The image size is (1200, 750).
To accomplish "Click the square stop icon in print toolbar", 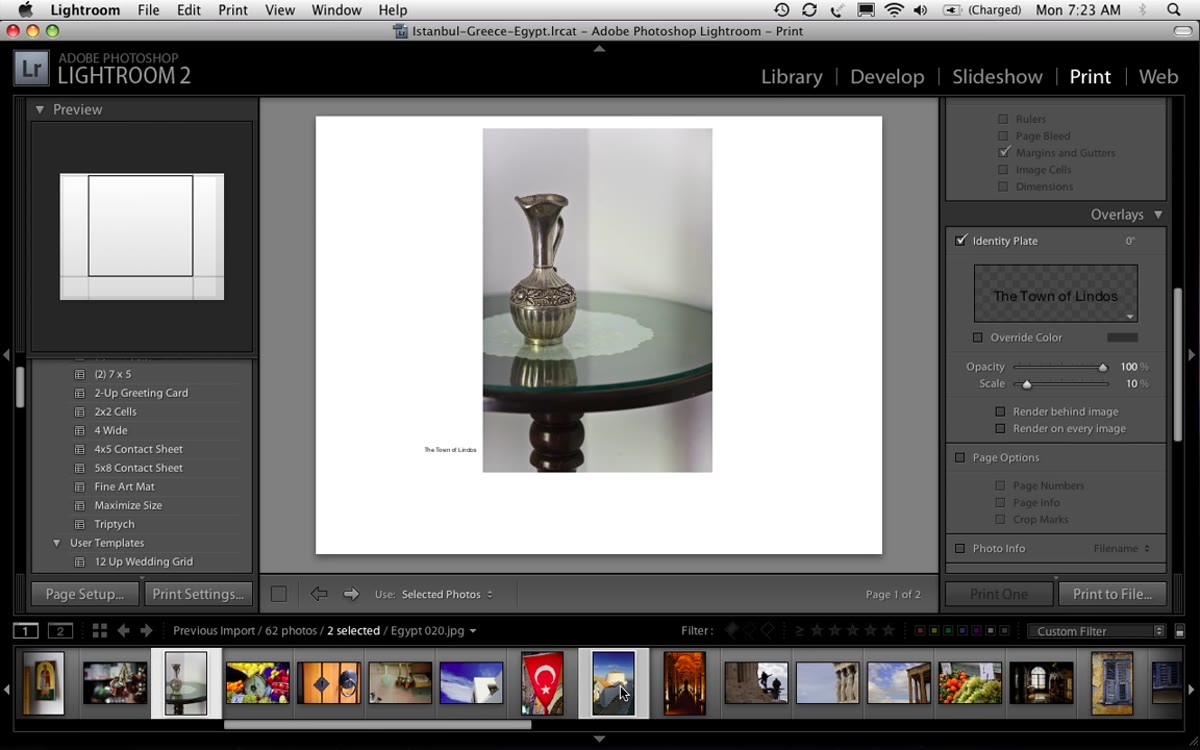I will point(279,594).
